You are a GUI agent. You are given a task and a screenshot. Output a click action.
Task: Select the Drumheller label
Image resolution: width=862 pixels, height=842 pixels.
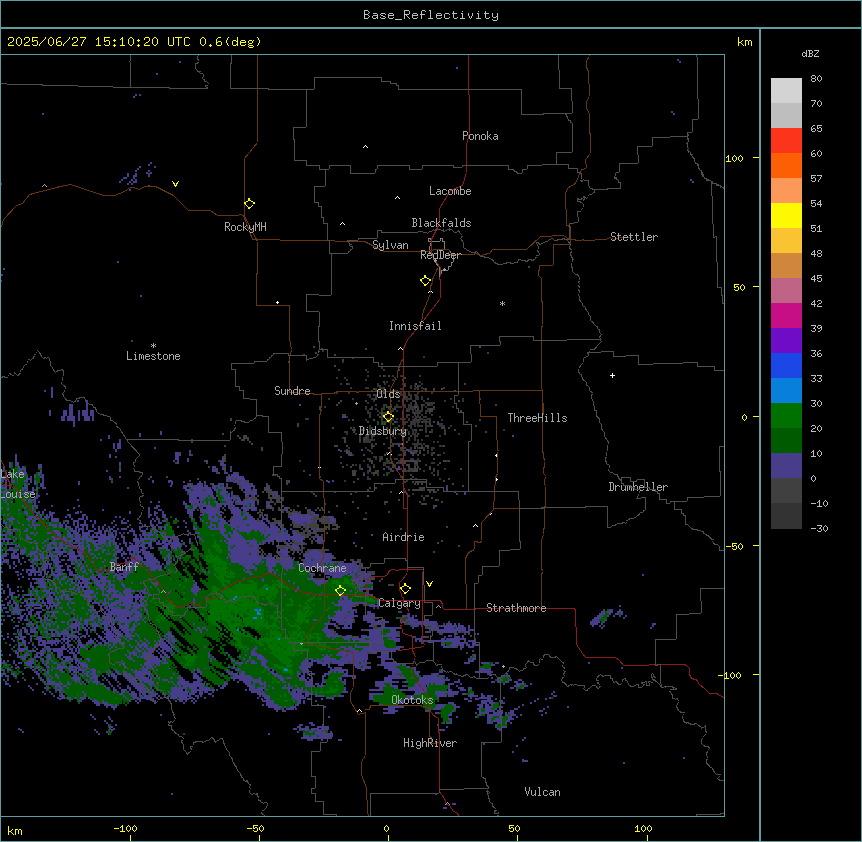(x=638, y=487)
